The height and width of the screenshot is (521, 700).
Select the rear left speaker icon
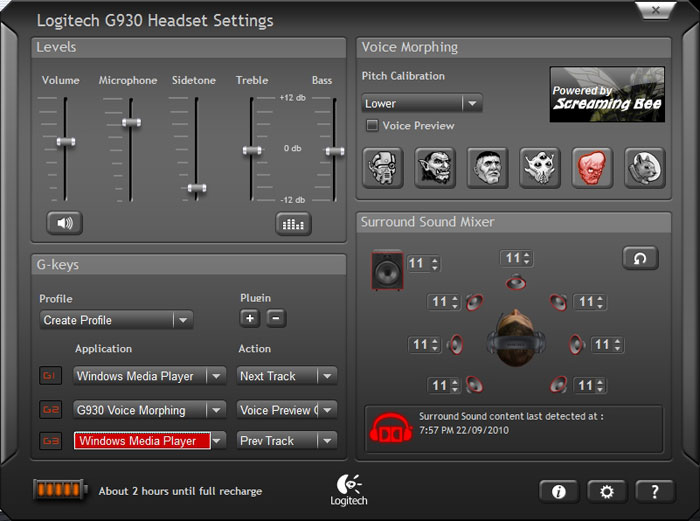point(474,384)
